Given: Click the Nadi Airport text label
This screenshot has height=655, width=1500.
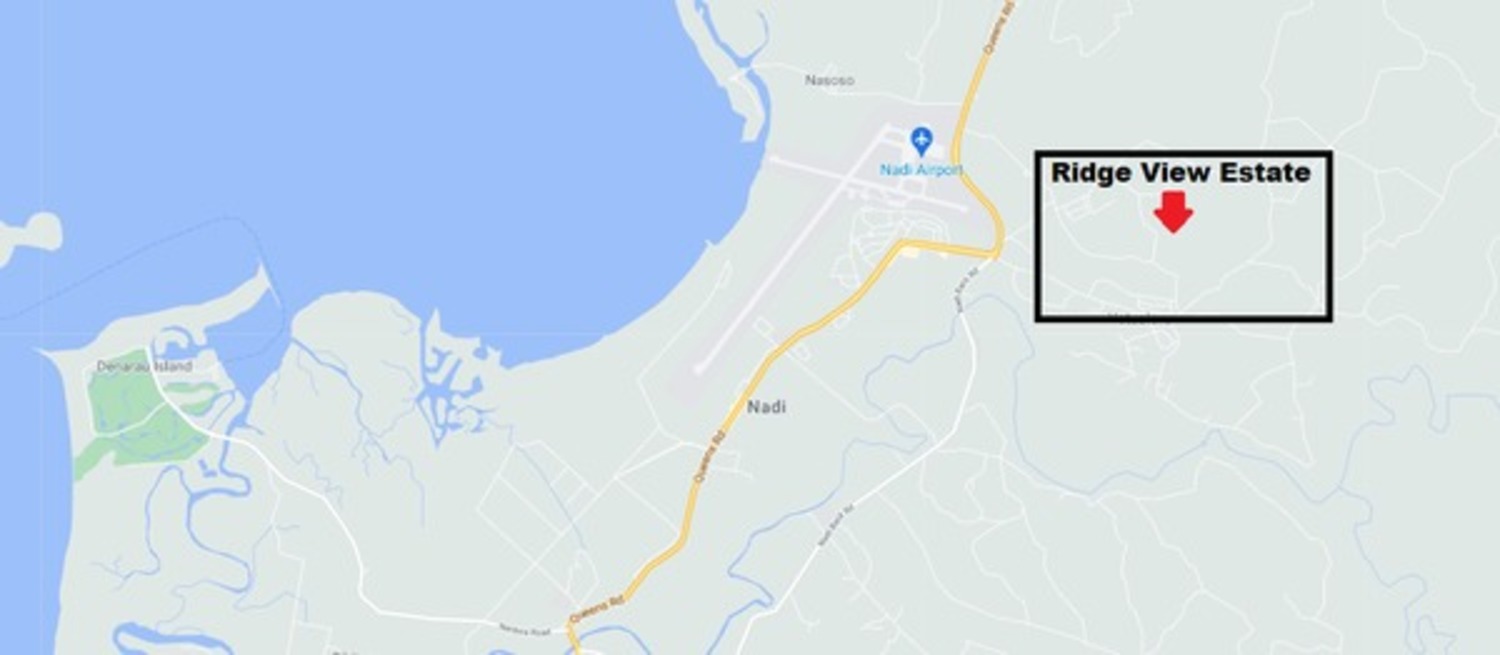Looking at the screenshot, I should pyautogui.click(x=921, y=170).
